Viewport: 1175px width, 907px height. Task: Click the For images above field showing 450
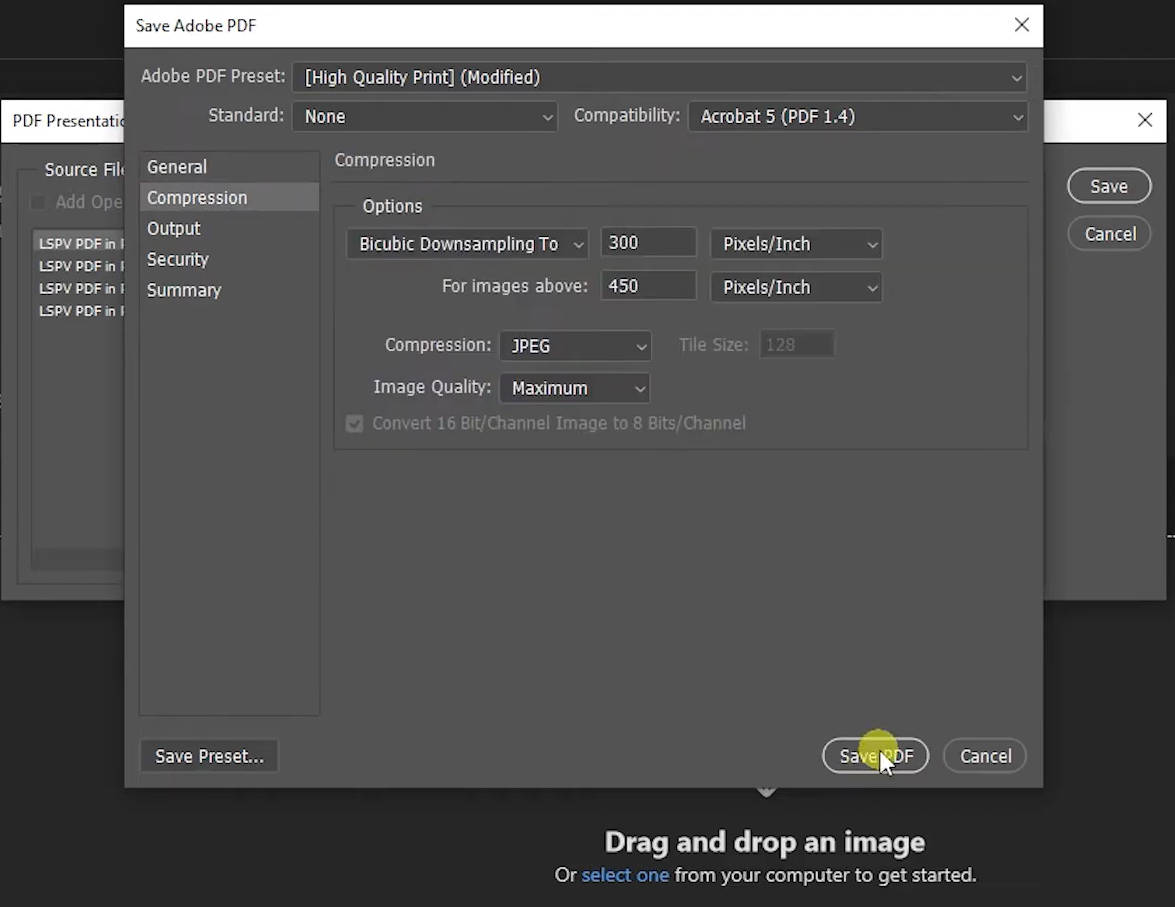pyautogui.click(x=649, y=286)
